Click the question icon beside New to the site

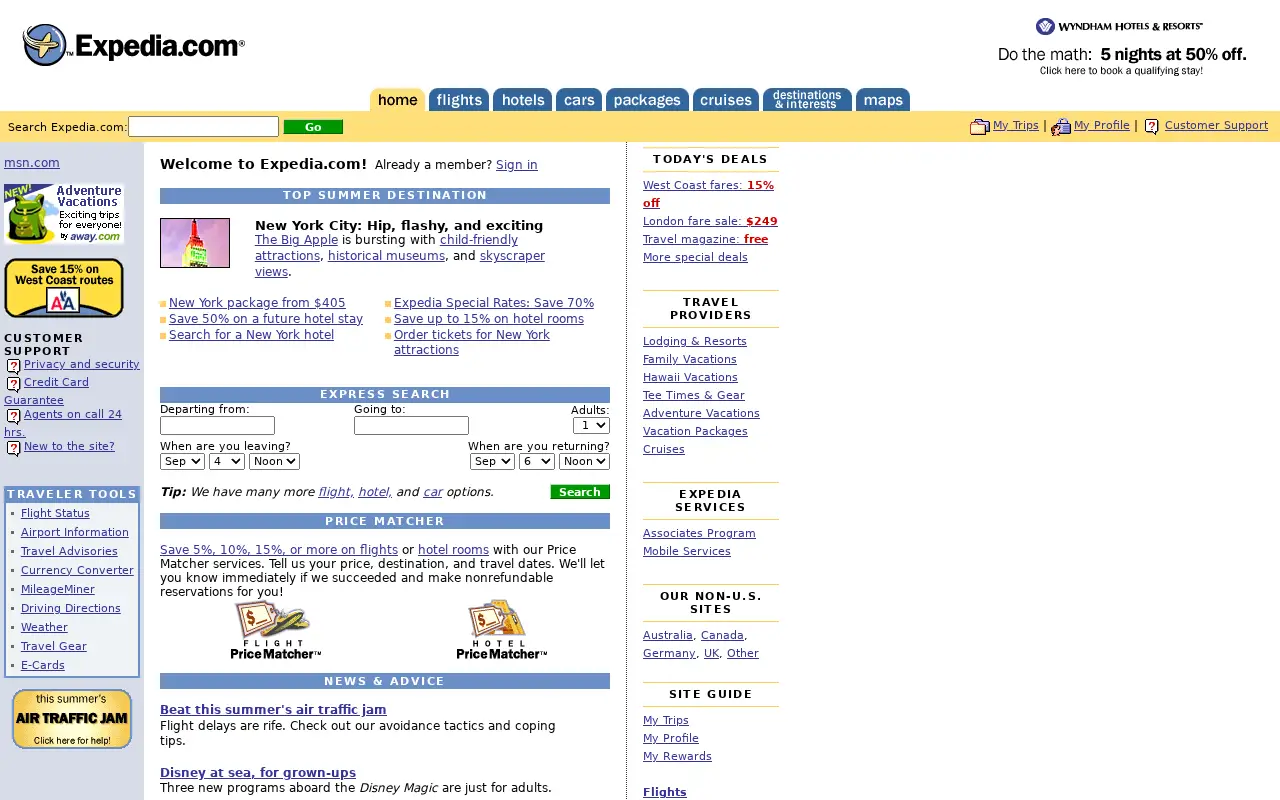pyautogui.click(x=13, y=448)
